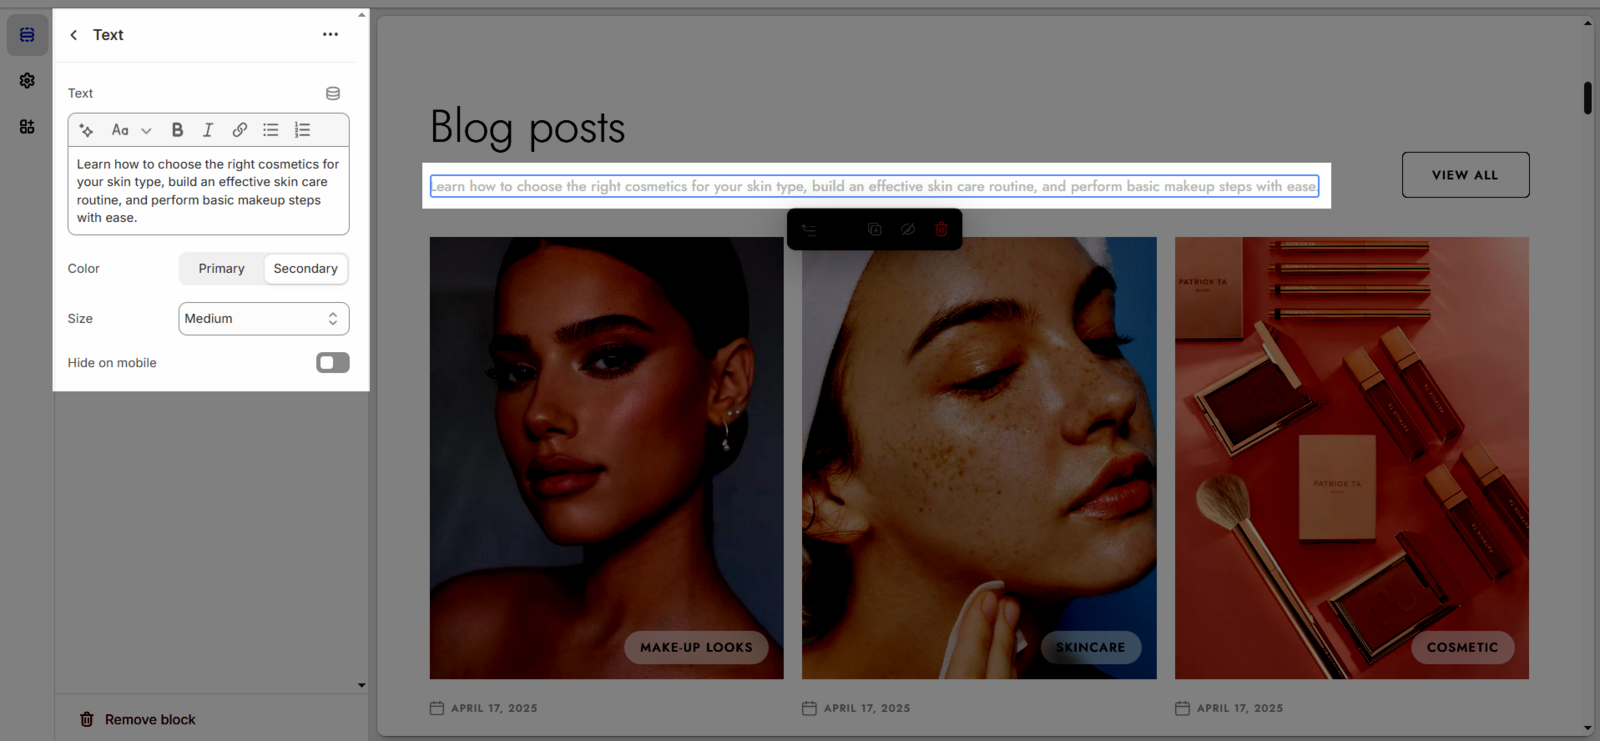Open the Size dropdown showing Medium
The width and height of the screenshot is (1600, 741).
click(x=264, y=319)
